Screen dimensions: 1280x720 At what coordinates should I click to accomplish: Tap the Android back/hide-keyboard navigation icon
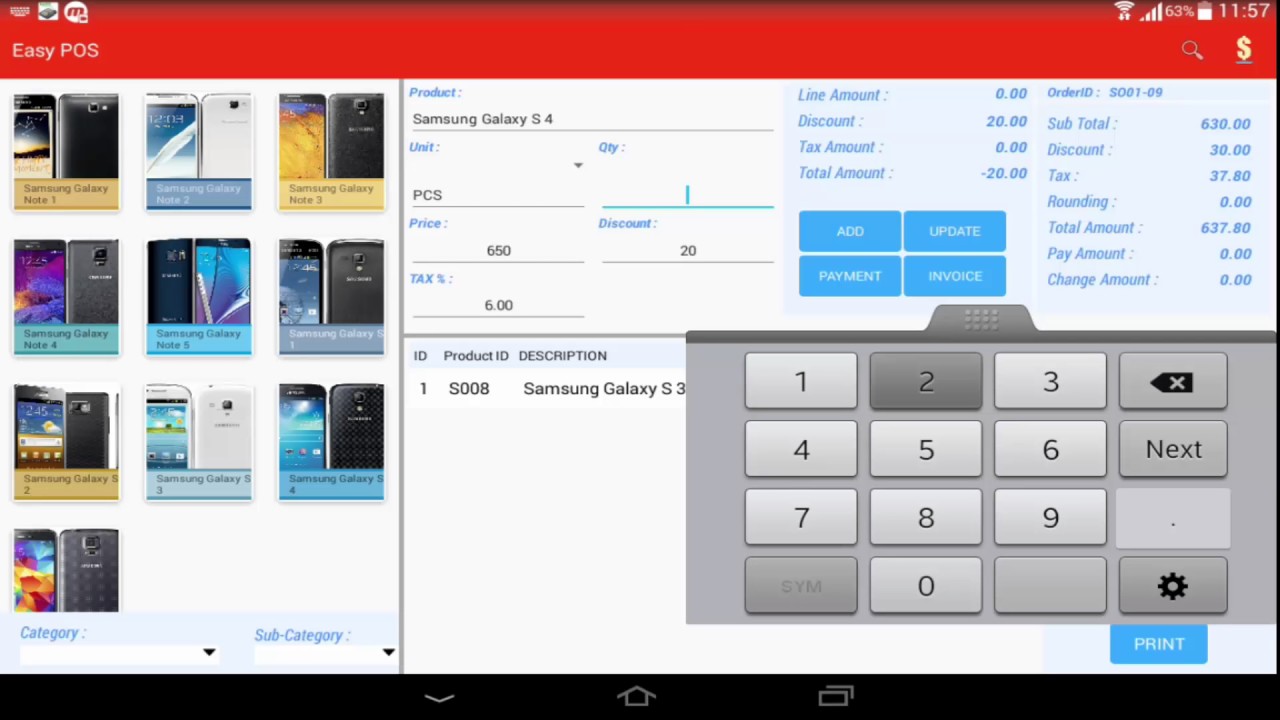[440, 697]
